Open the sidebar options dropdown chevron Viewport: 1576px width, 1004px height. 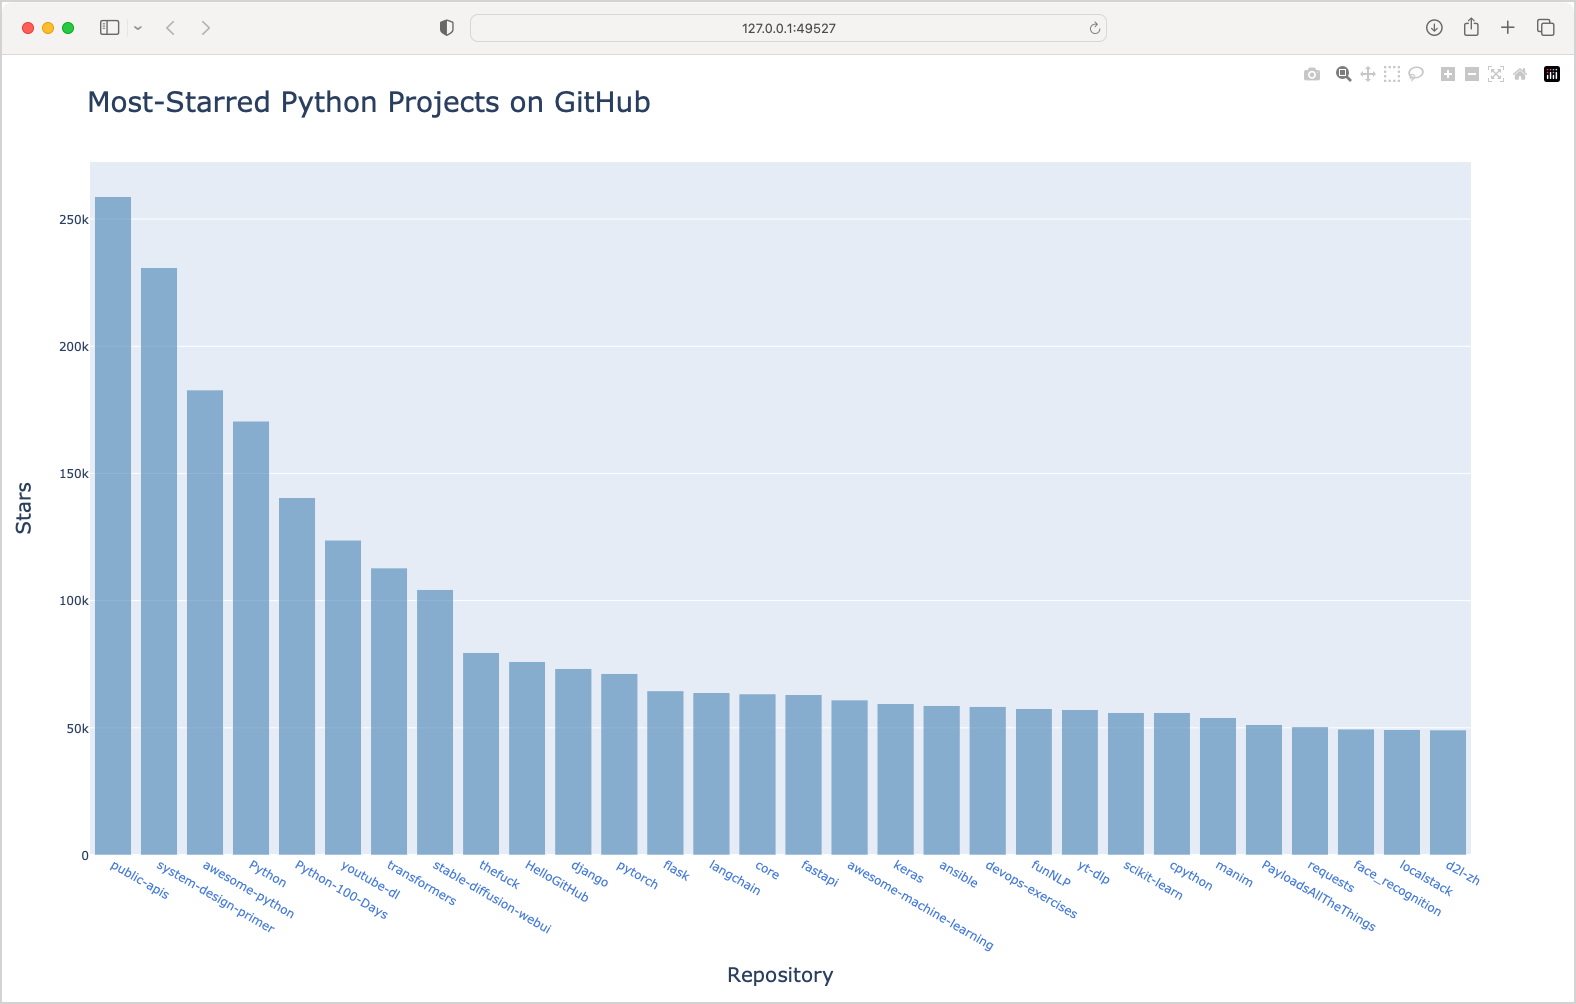coord(138,28)
